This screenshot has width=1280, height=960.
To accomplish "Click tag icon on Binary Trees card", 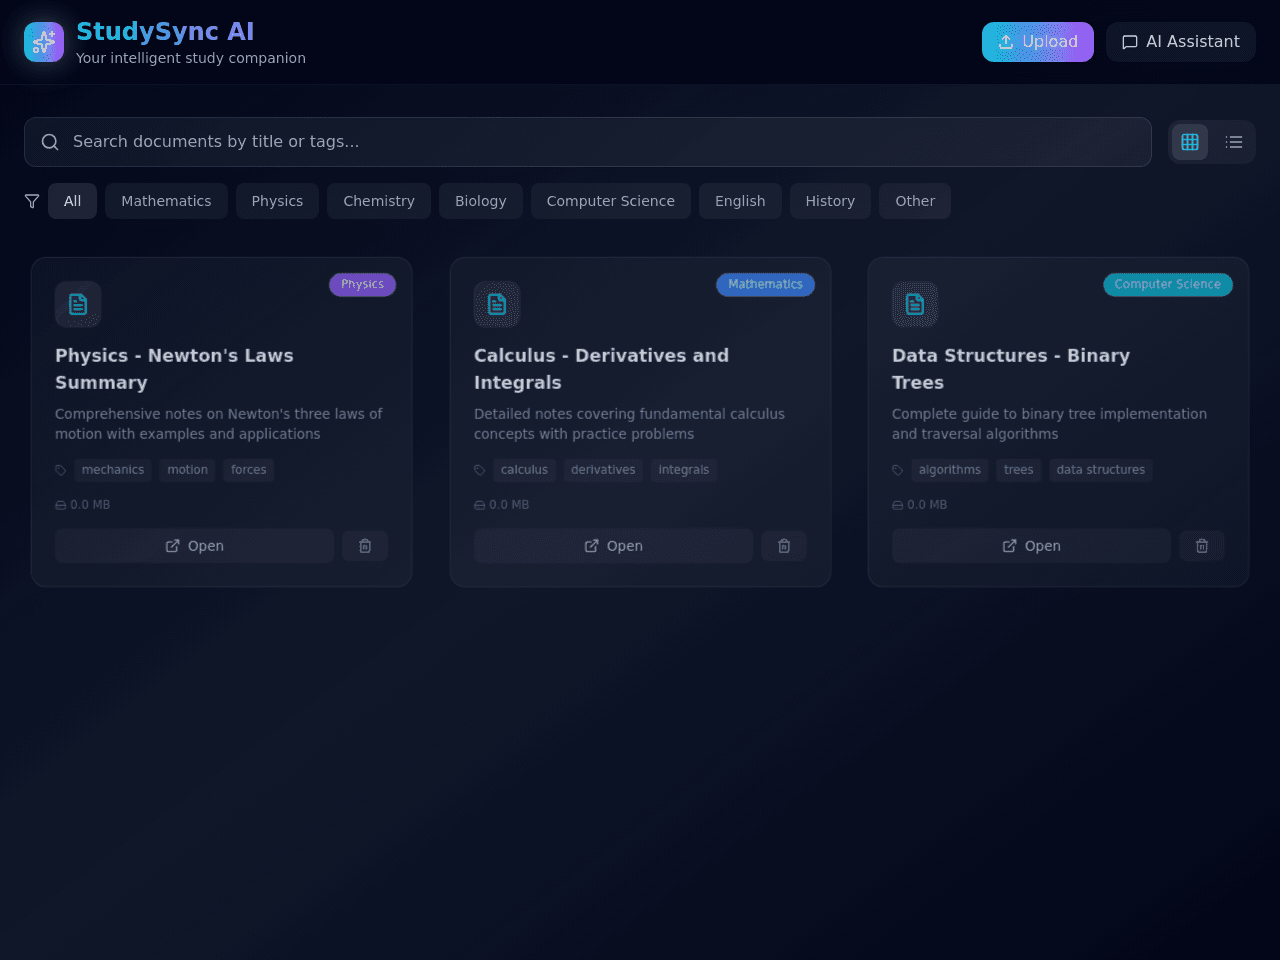I will [898, 470].
